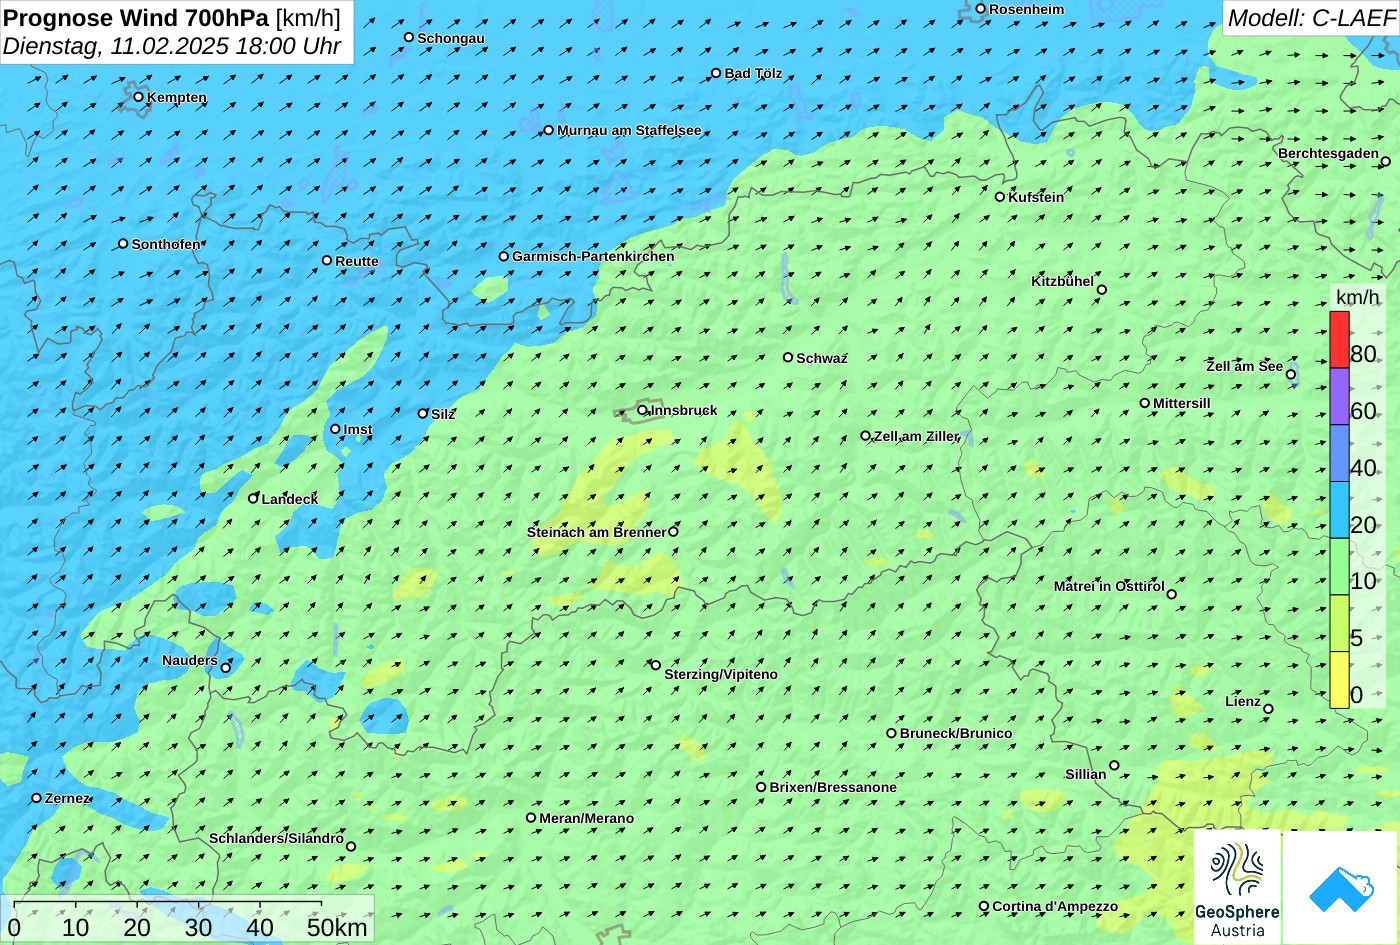
Task: Click the Reutte city marker
Action: [327, 260]
